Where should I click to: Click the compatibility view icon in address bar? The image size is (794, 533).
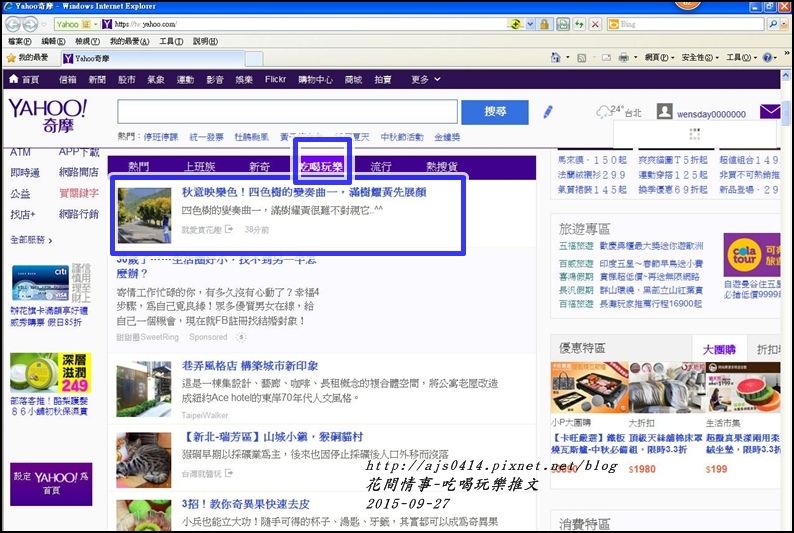[563, 24]
